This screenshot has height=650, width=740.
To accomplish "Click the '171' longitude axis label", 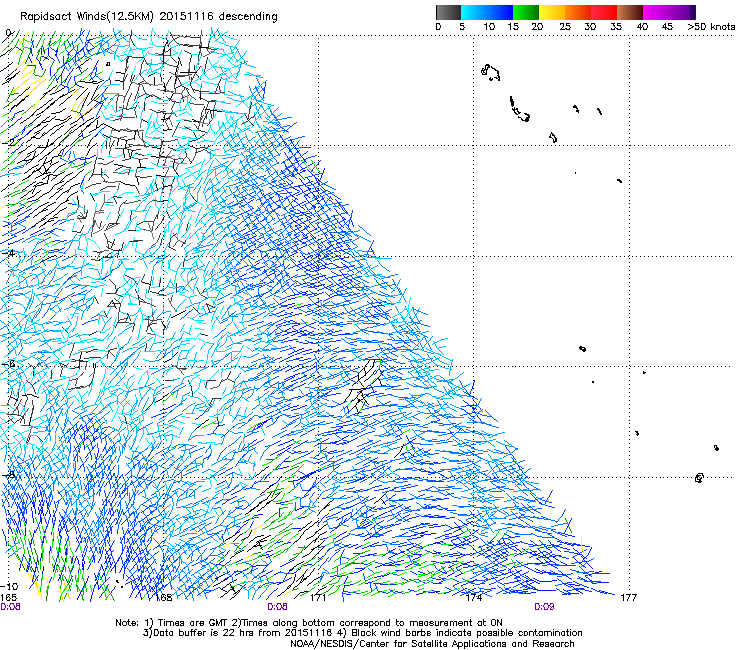I will pos(318,598).
